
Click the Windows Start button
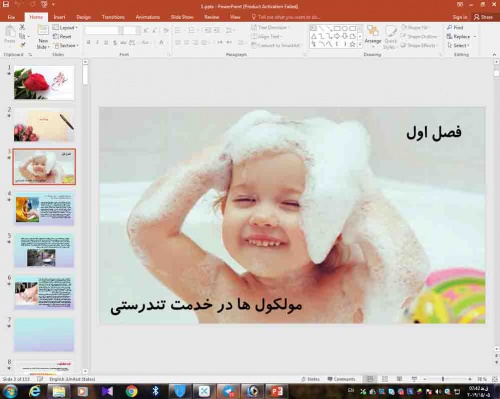click(10, 391)
